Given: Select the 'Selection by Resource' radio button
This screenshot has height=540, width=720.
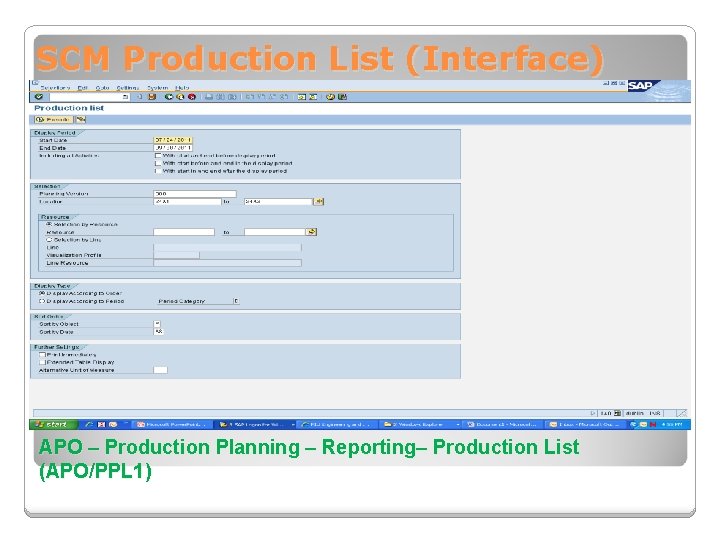Looking at the screenshot, I should tap(49, 225).
